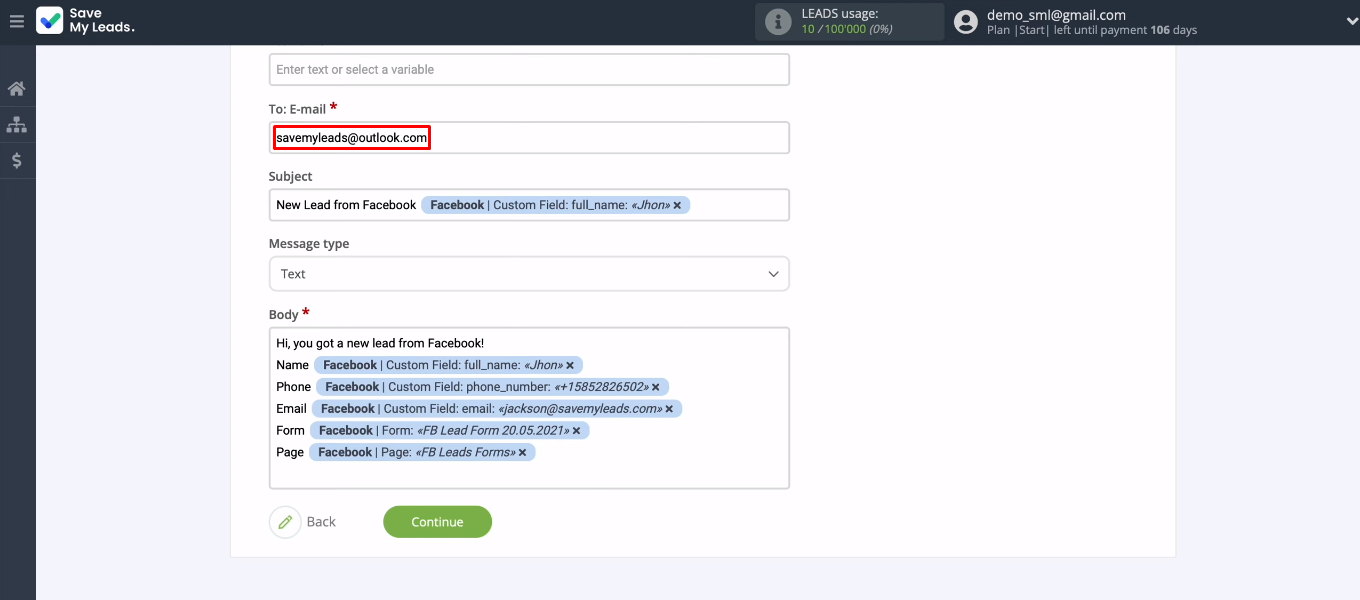Image resolution: width=1360 pixels, height=600 pixels.
Task: Select the FB Lead Form 20.05.2021 tag
Action: (x=449, y=431)
